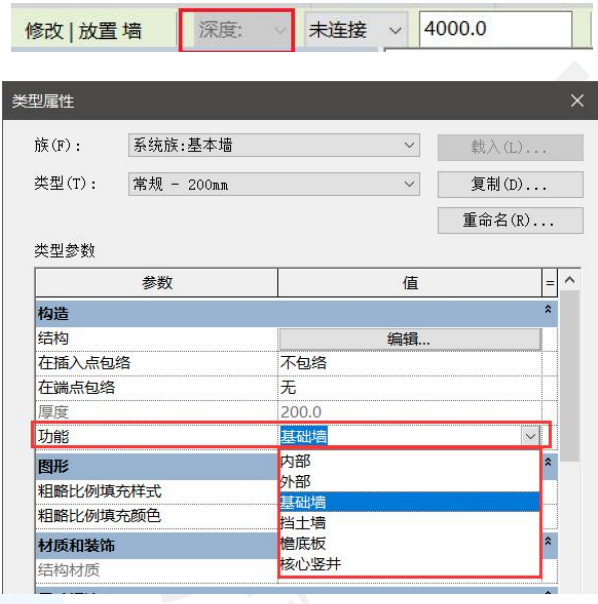
Task: Open the 功能 value dropdown arrow
Action: tap(531, 436)
